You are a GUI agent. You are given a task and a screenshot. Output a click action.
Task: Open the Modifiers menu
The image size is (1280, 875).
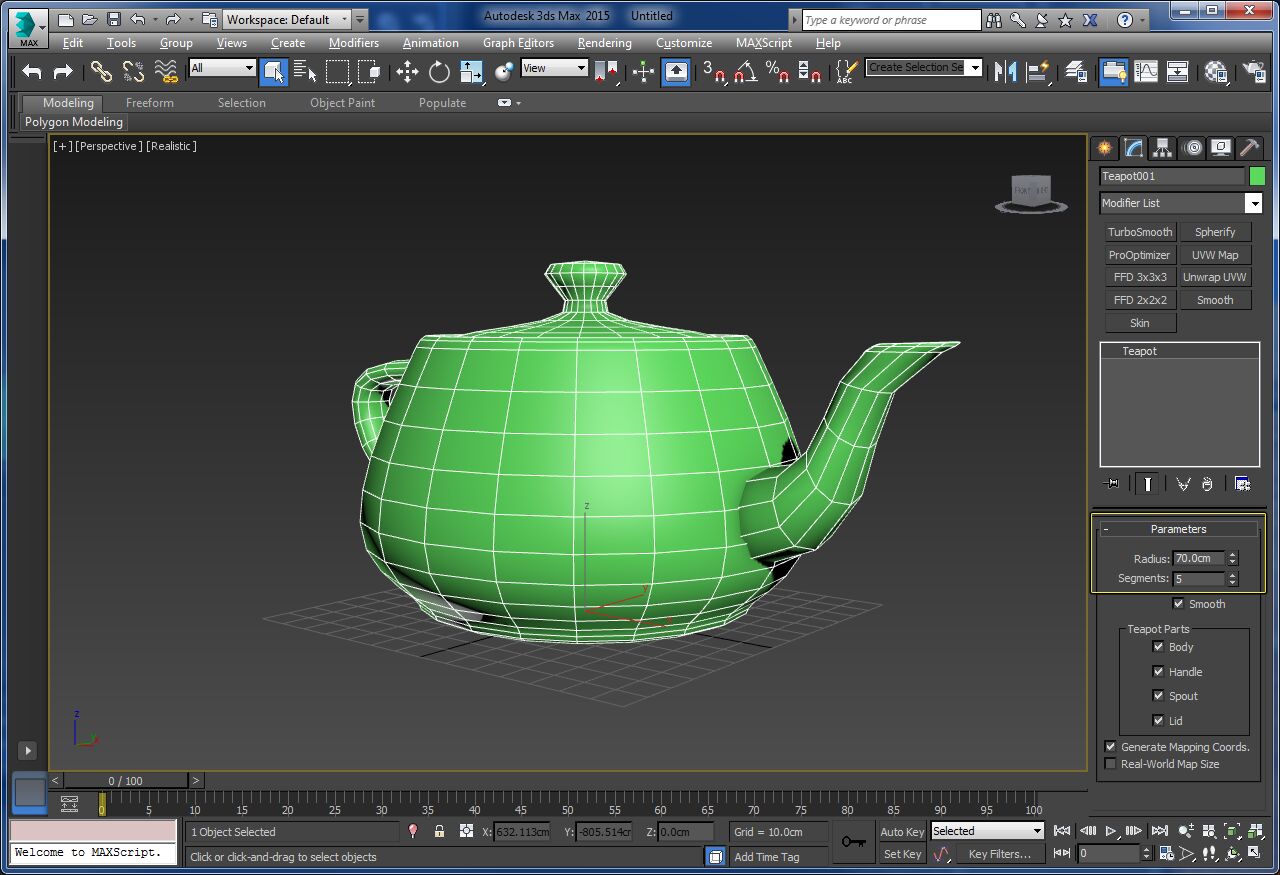click(354, 42)
